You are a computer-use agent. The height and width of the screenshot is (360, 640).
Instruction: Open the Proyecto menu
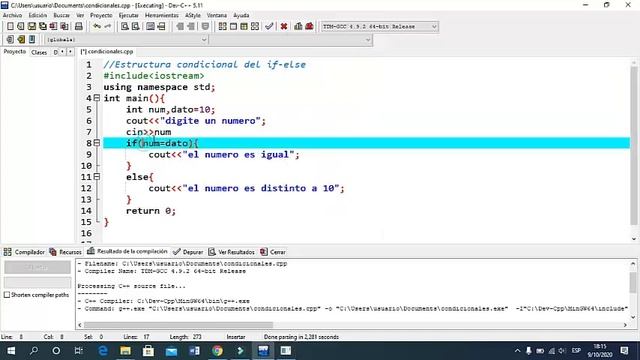[x=101, y=15]
